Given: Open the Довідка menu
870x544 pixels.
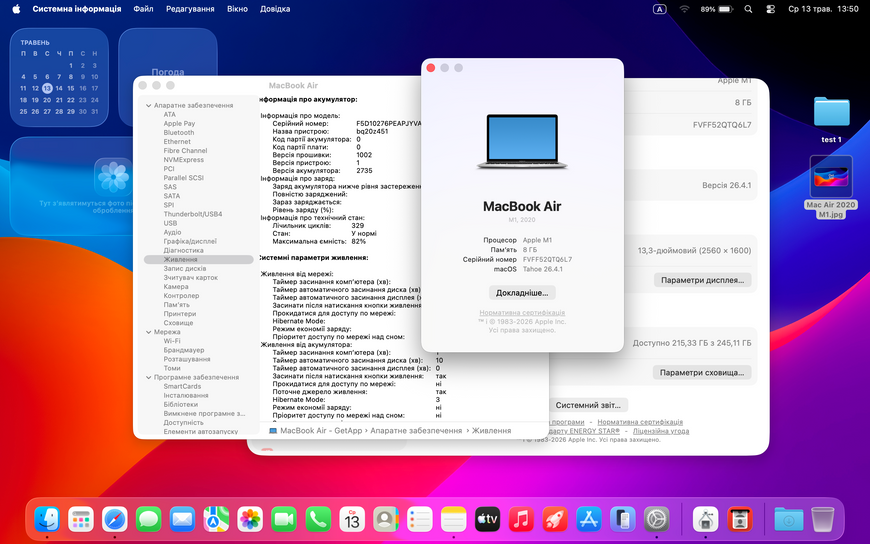Looking at the screenshot, I should [275, 9].
